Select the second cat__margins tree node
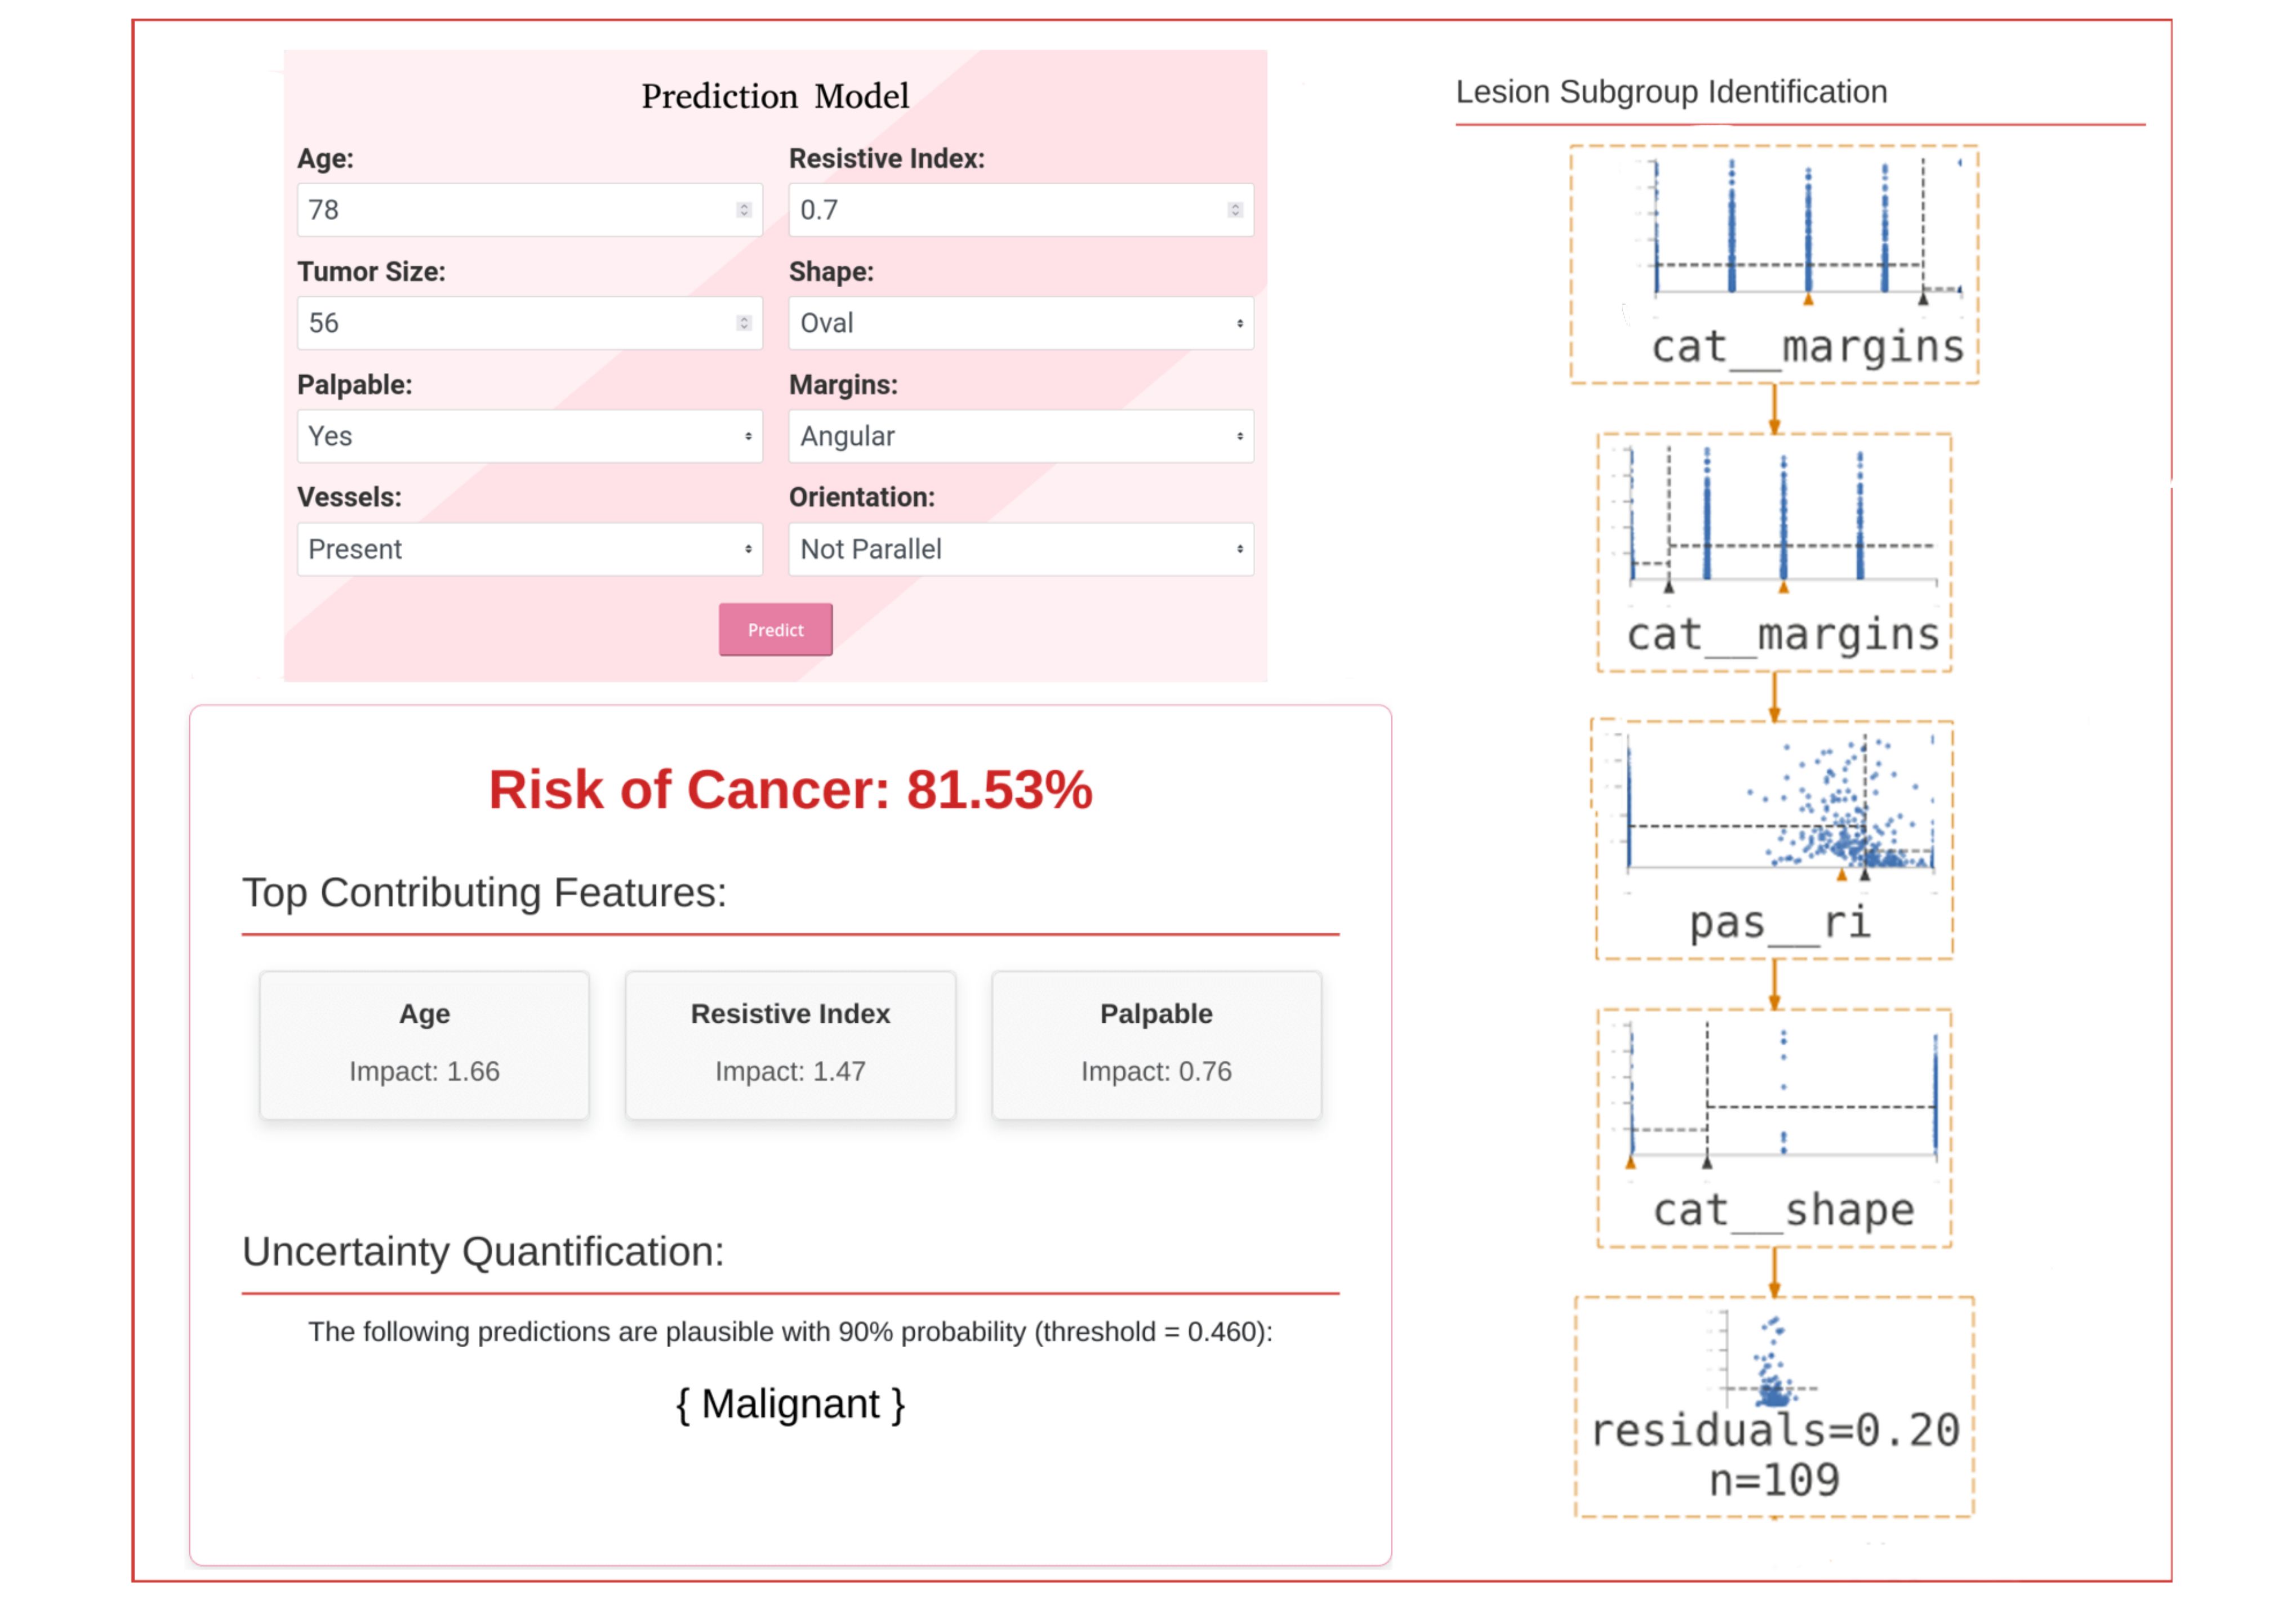 [1774, 552]
